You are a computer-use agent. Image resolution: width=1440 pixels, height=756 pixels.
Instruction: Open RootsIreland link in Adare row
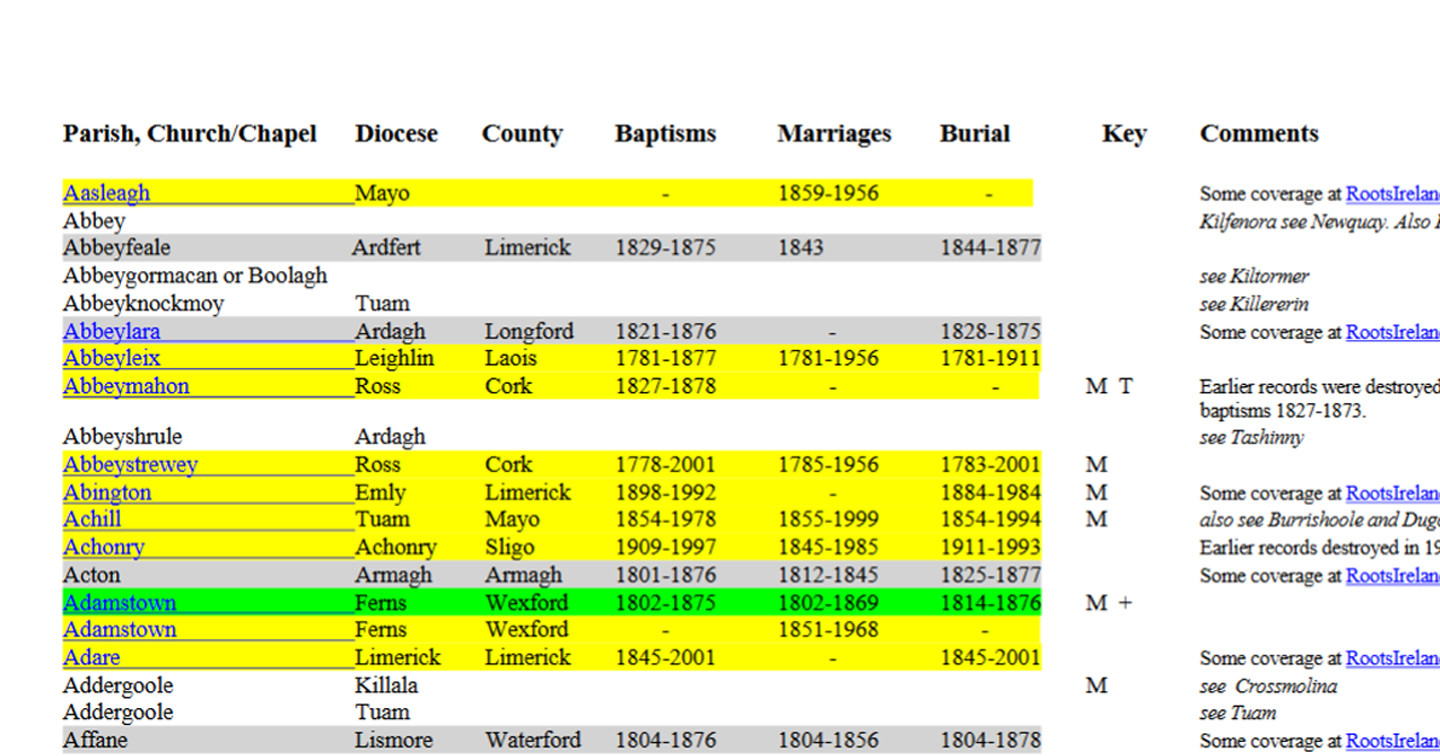pyautogui.click(x=1393, y=658)
